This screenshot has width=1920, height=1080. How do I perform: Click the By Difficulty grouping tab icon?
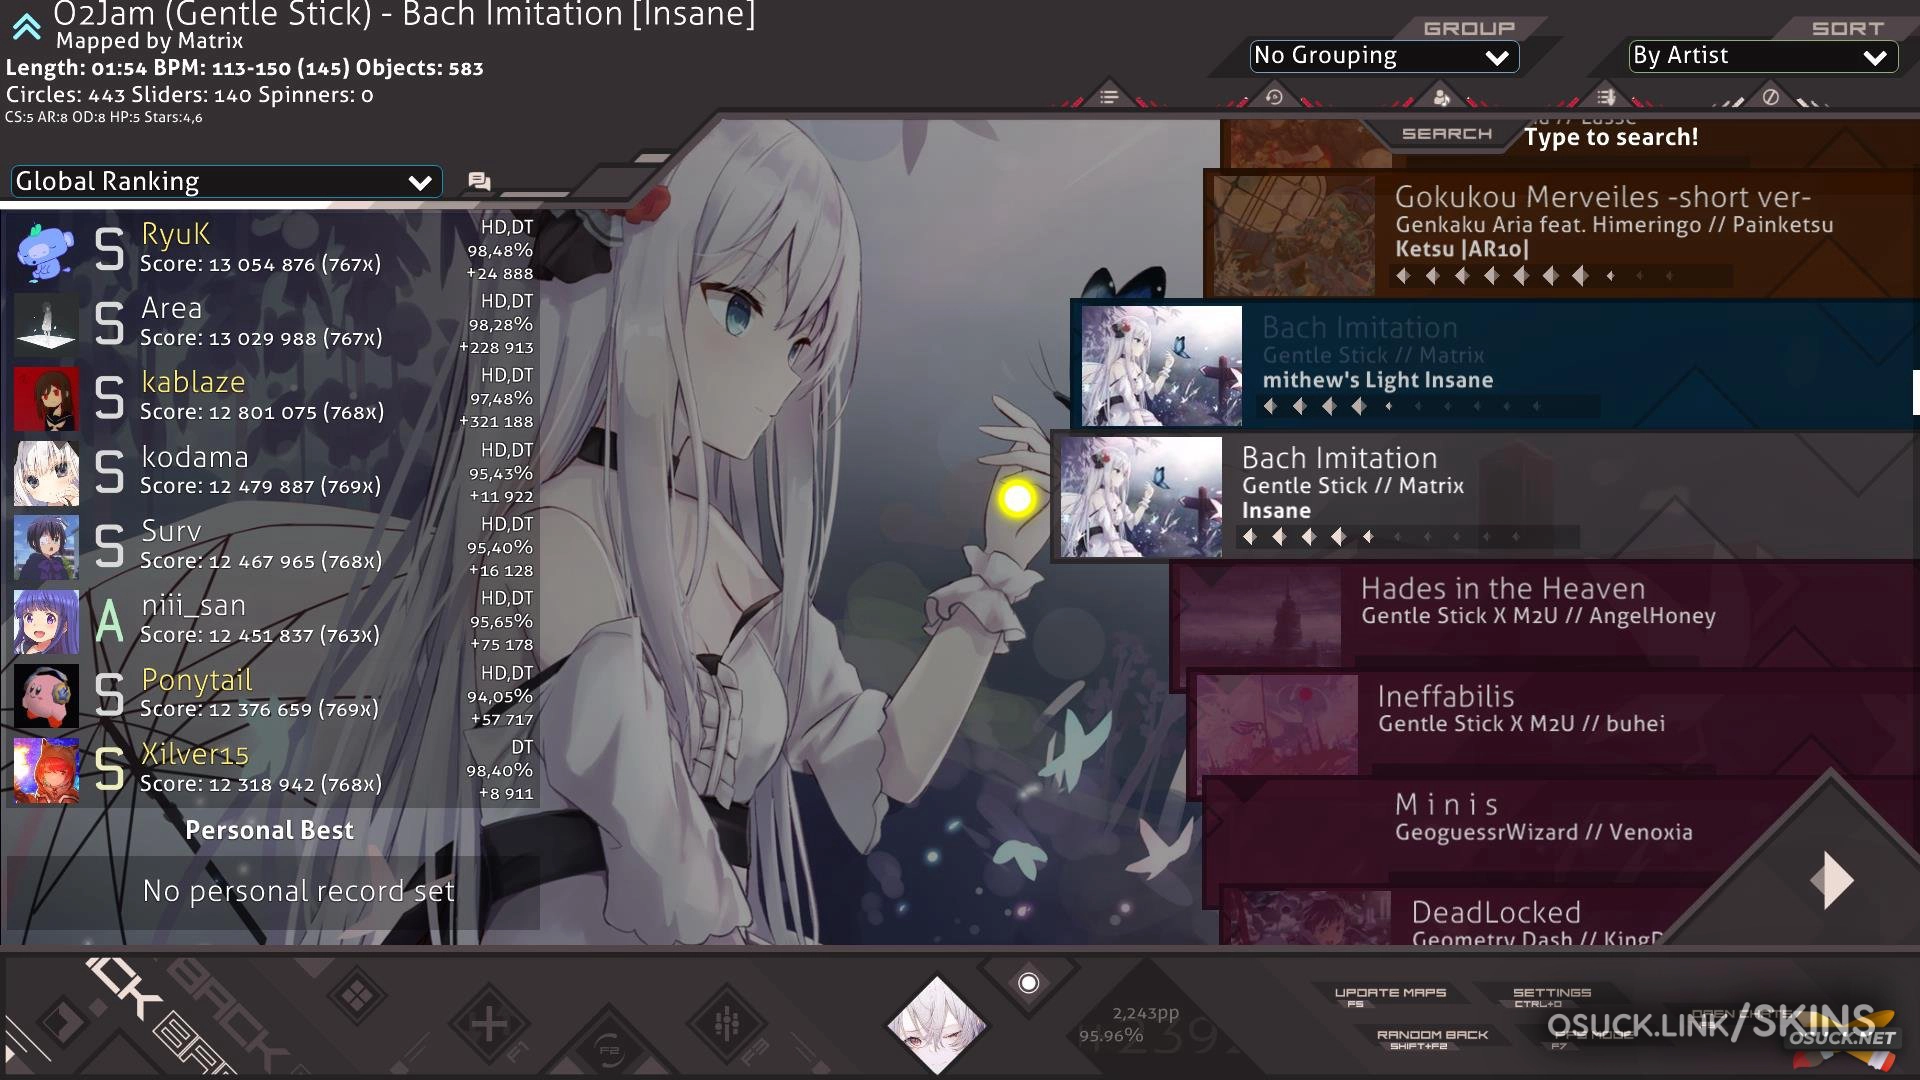(x=1606, y=97)
